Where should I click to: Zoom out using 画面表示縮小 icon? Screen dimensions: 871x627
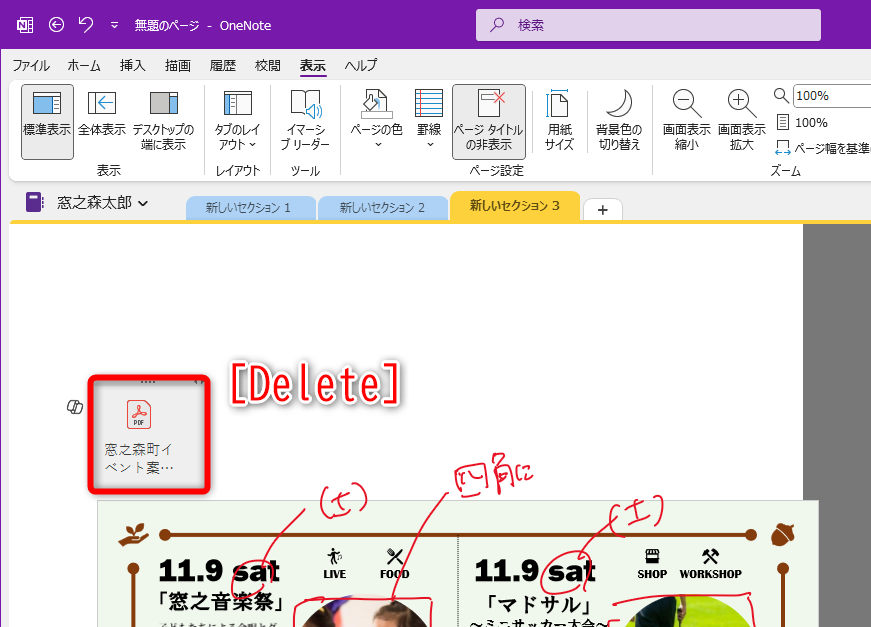click(686, 118)
